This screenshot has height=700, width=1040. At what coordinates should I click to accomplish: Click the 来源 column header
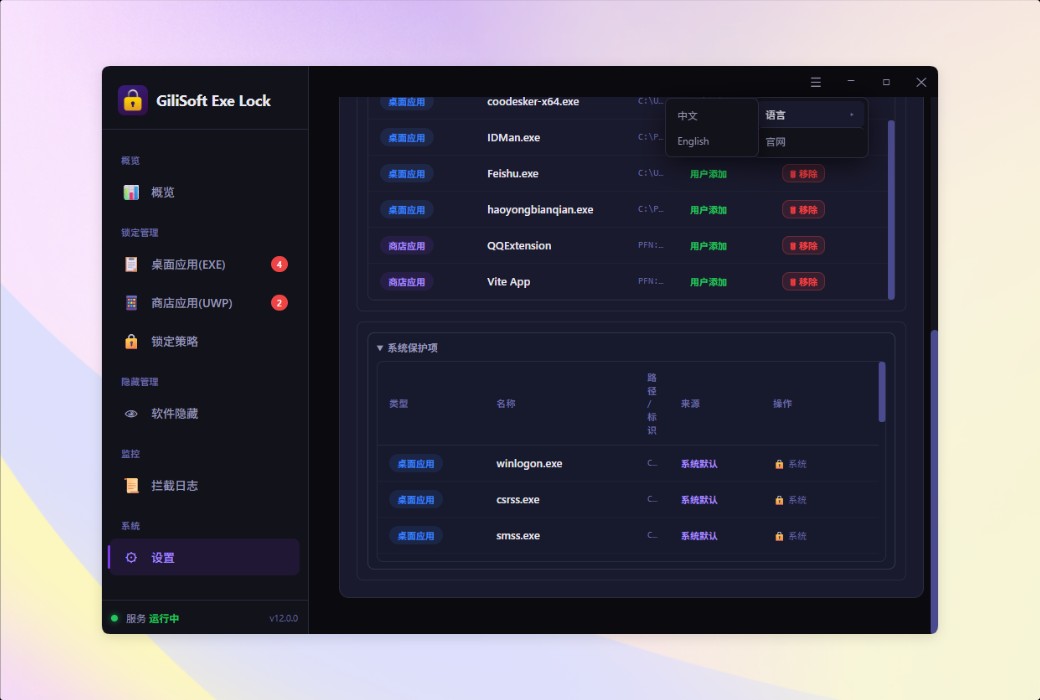click(690, 403)
